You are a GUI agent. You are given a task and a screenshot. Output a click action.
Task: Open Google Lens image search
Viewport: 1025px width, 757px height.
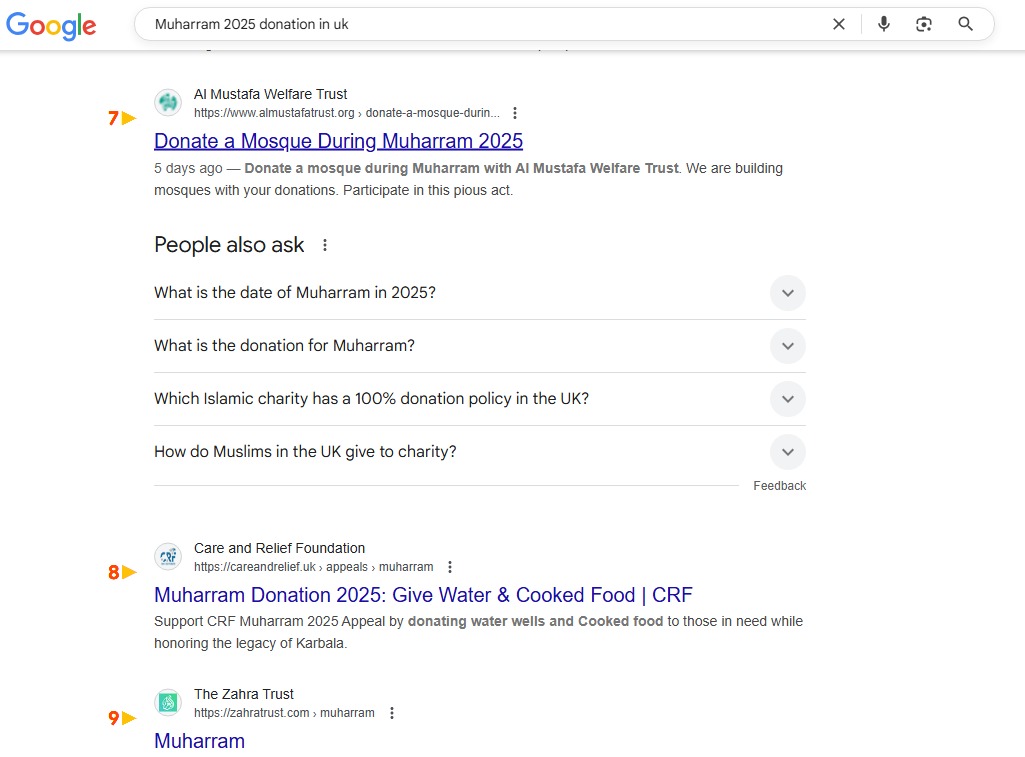(924, 24)
